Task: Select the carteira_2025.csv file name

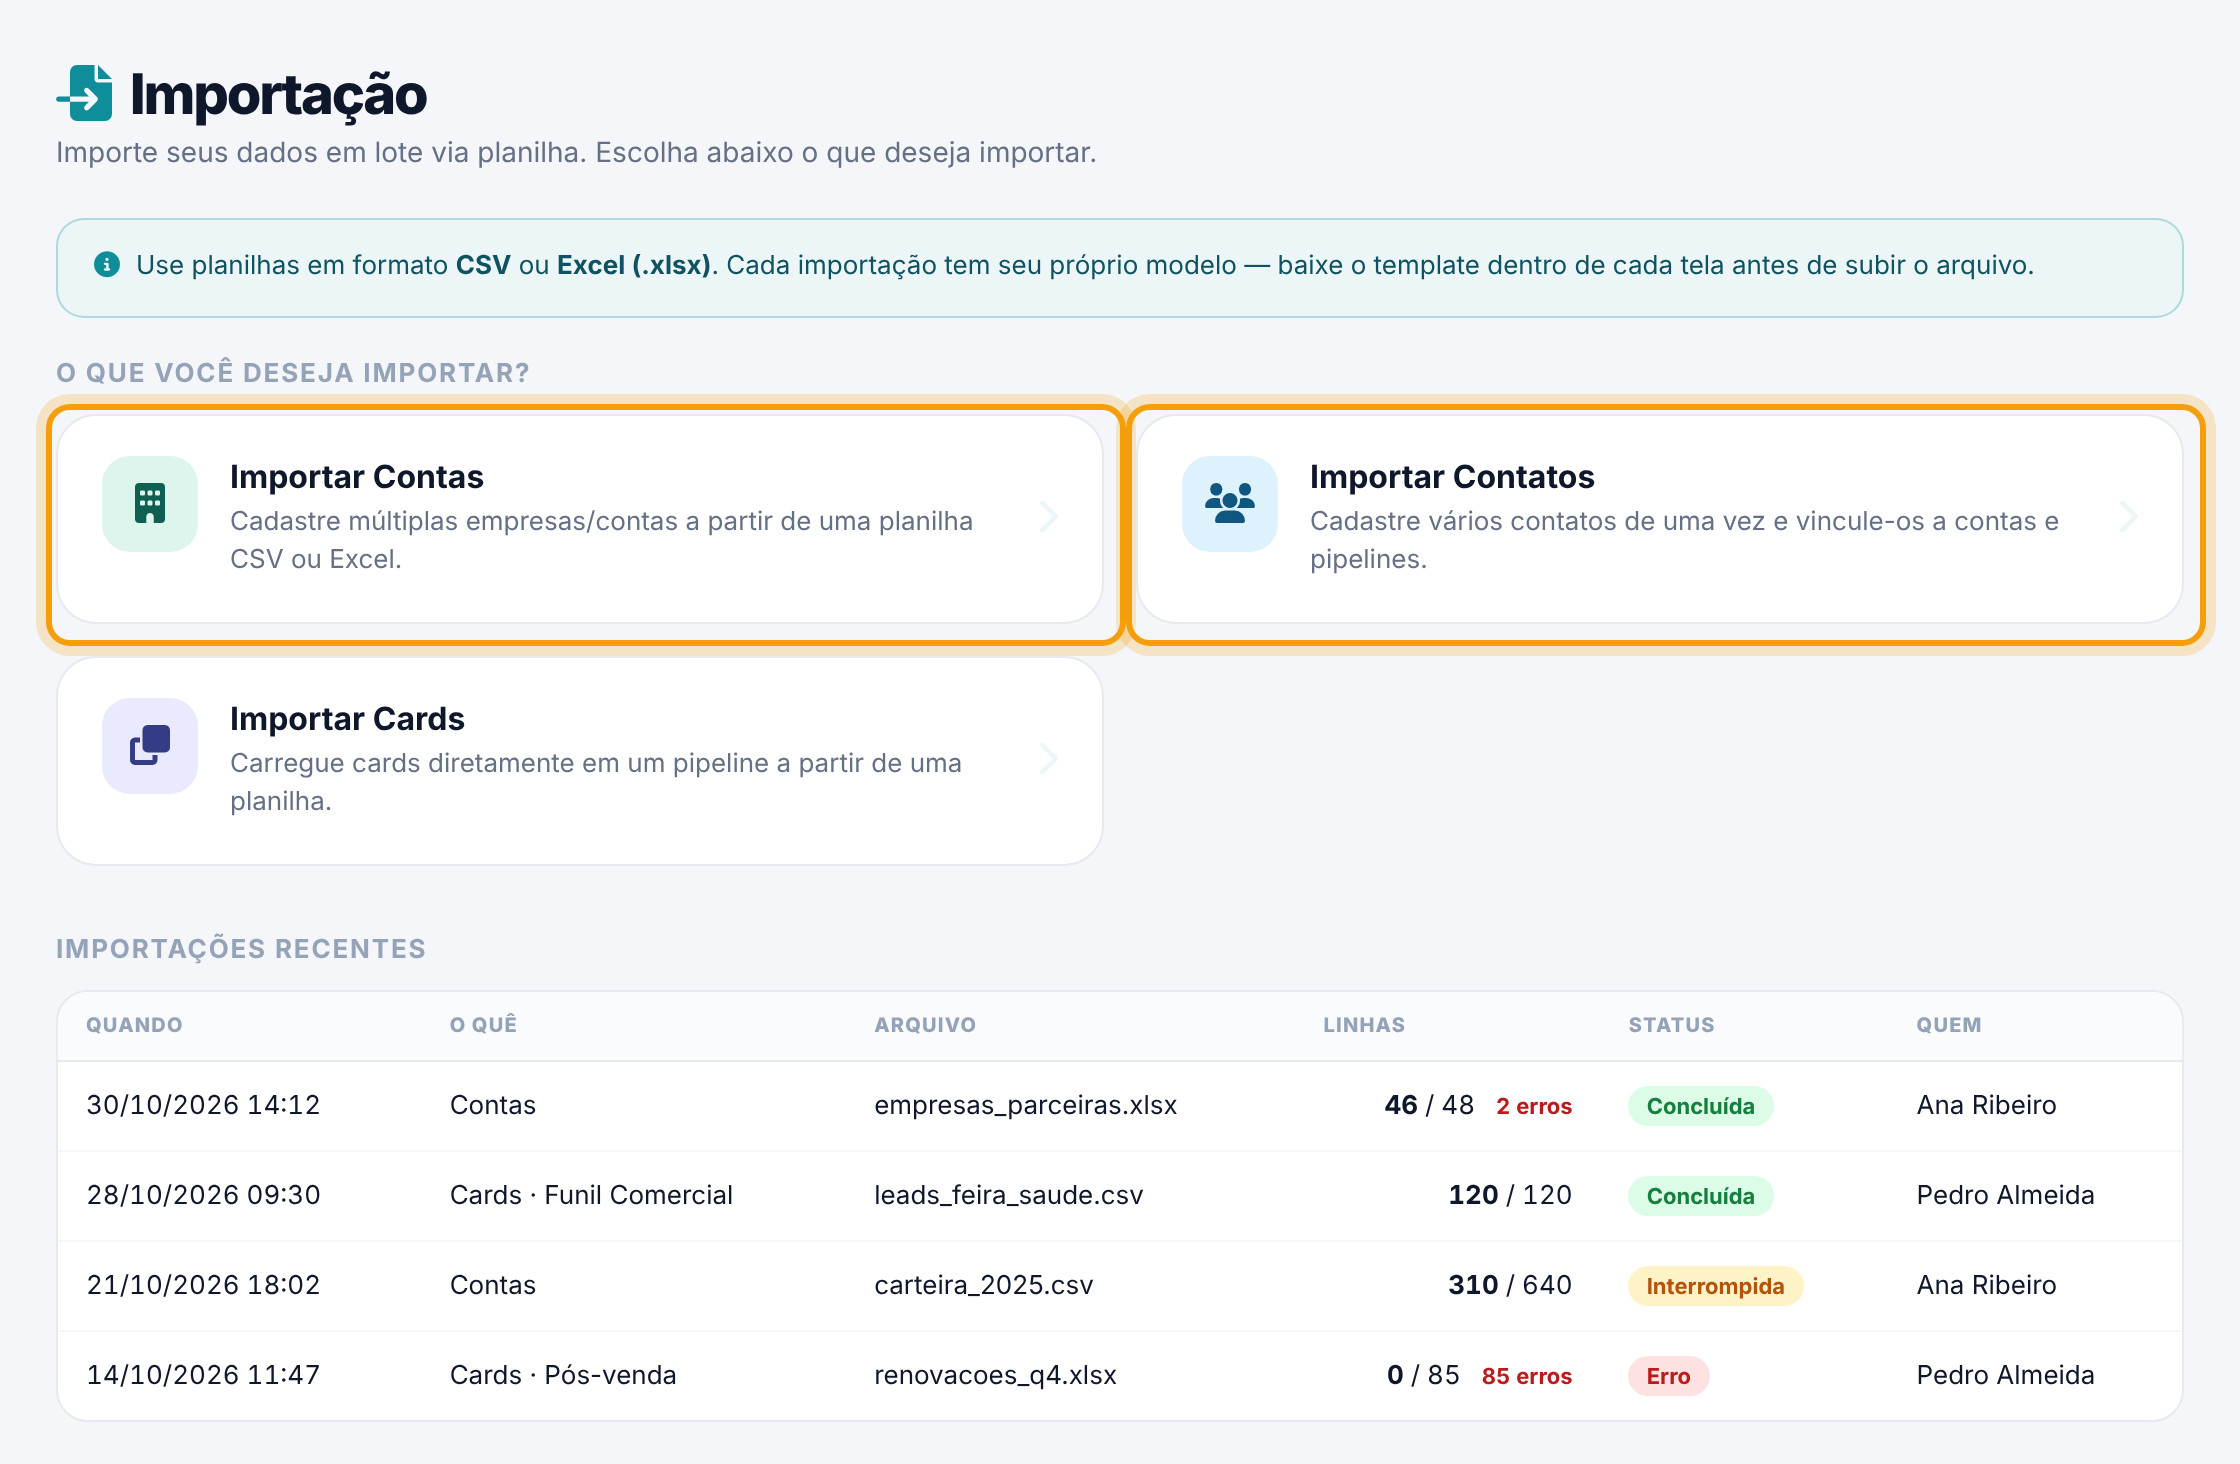Action: pos(983,1285)
